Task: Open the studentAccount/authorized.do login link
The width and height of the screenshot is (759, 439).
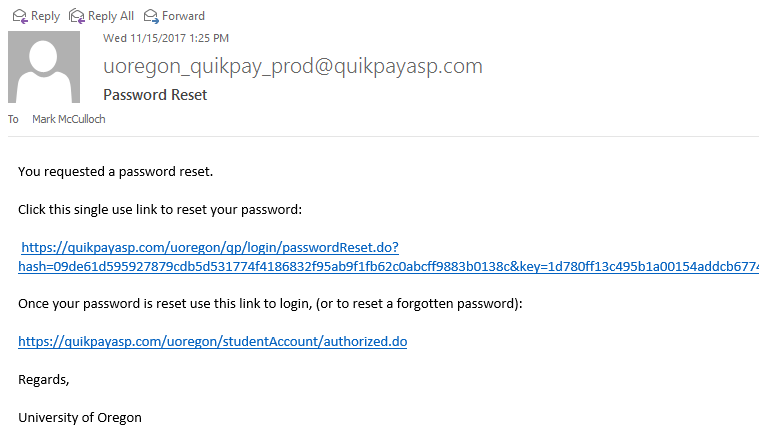Action: 213,342
